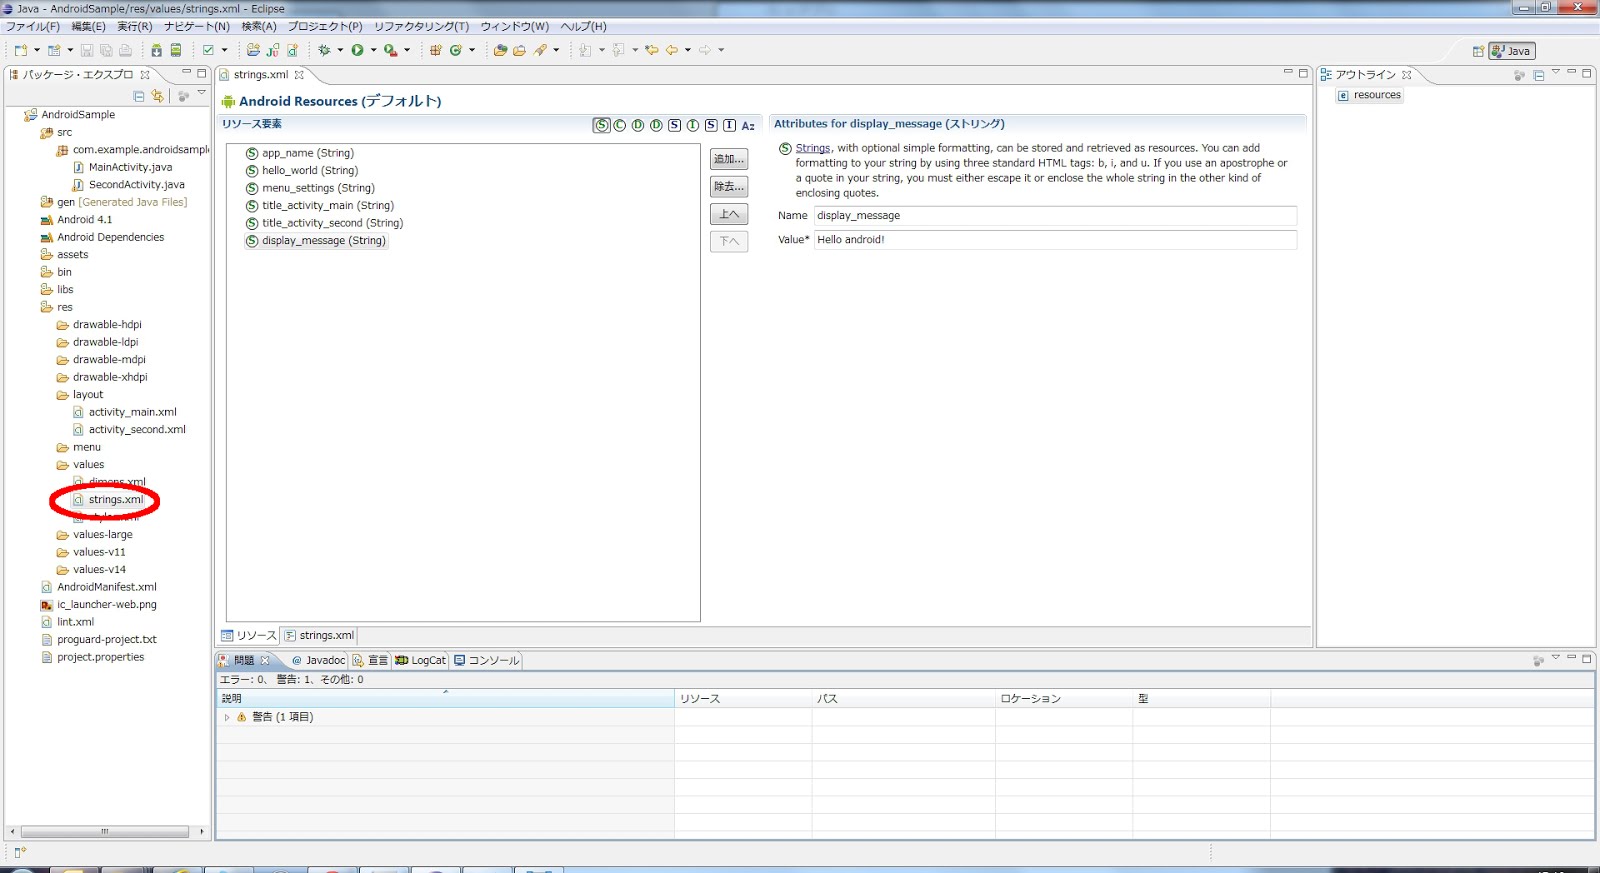Switch to the LogCat tab
This screenshot has width=1600, height=873.
point(420,660)
